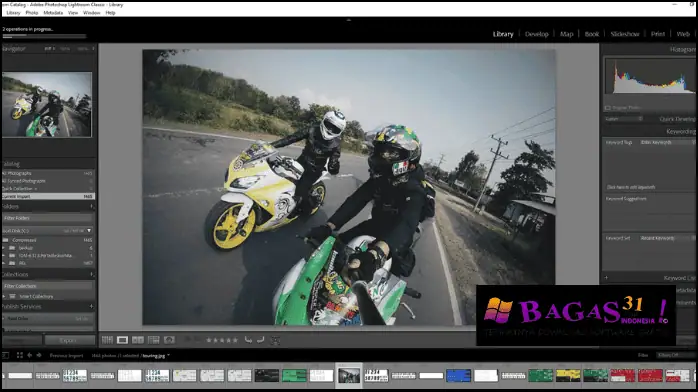Click Previous Import on filmstrip bar
Screen dimensions: 698x392
[x=66, y=356]
